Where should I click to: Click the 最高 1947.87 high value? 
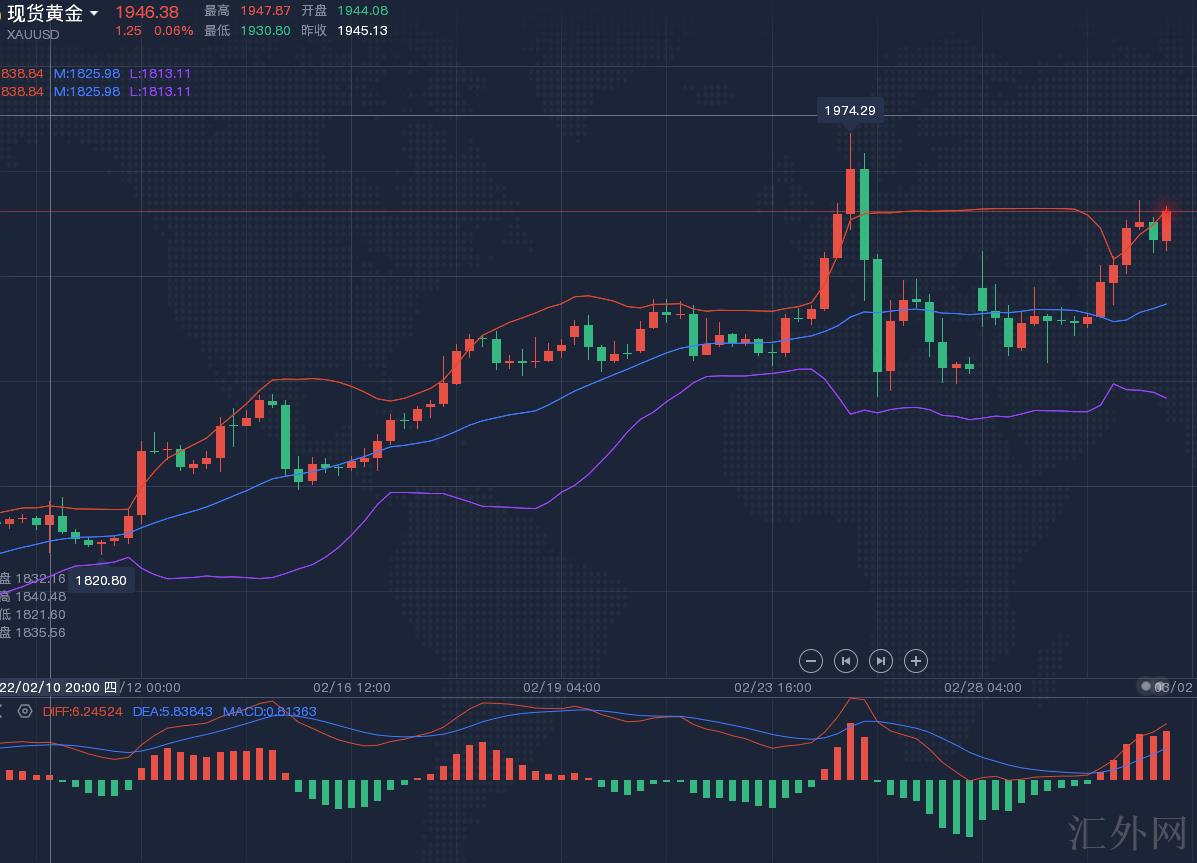[x=265, y=11]
